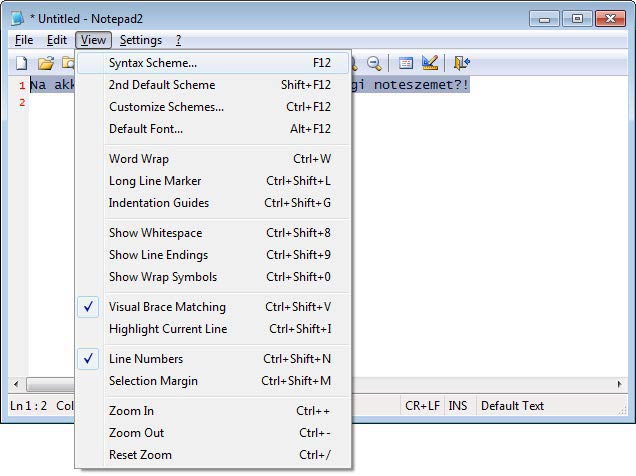Image resolution: width=636 pixels, height=476 pixels.
Task: Open the Settings menu
Action: [141, 40]
